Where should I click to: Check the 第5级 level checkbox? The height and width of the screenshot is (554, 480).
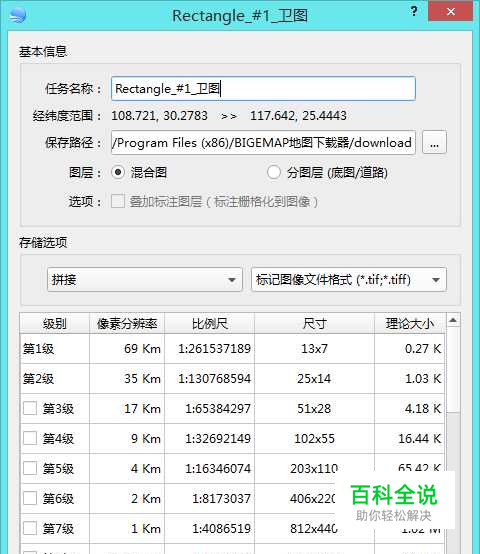[x=30, y=469]
